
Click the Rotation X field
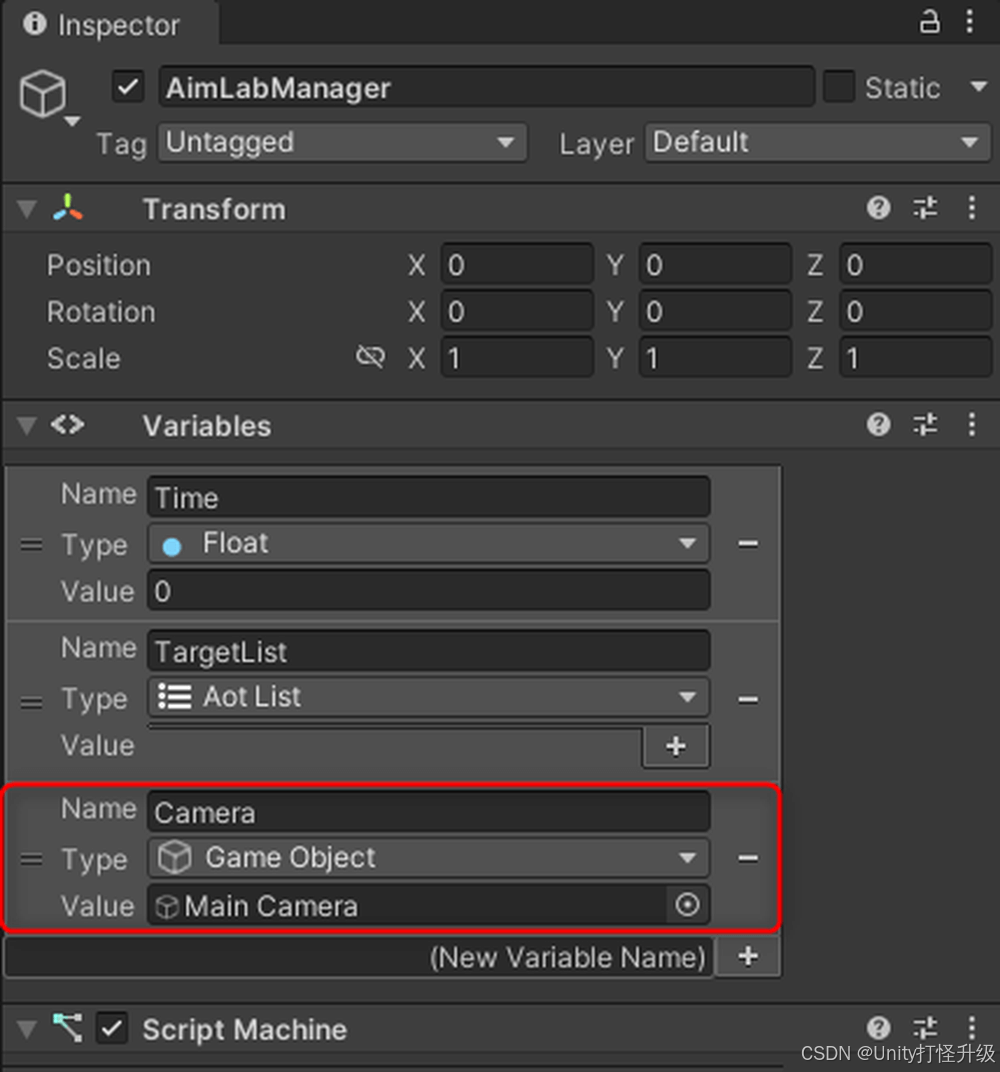(x=517, y=311)
